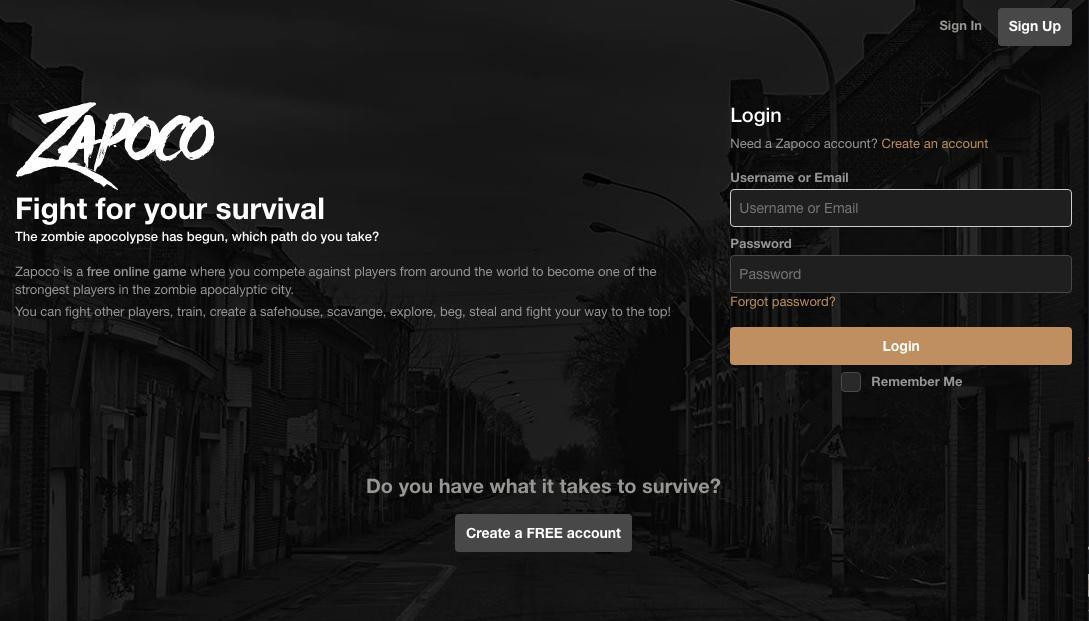Viewport: 1089px width, 621px height.
Task: Click the 'You can fight other players' sentence
Action: click(342, 312)
